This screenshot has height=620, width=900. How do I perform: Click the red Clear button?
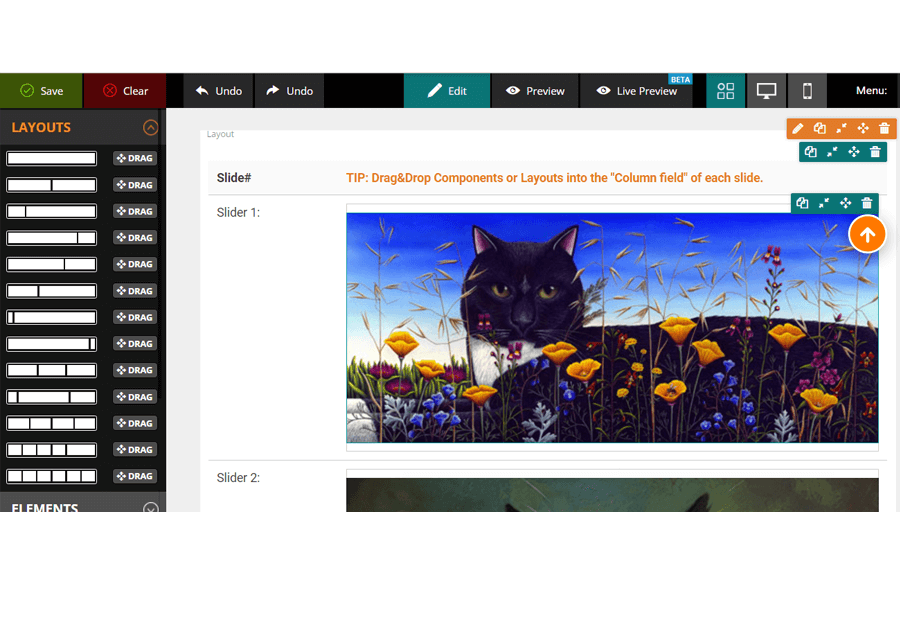click(125, 91)
